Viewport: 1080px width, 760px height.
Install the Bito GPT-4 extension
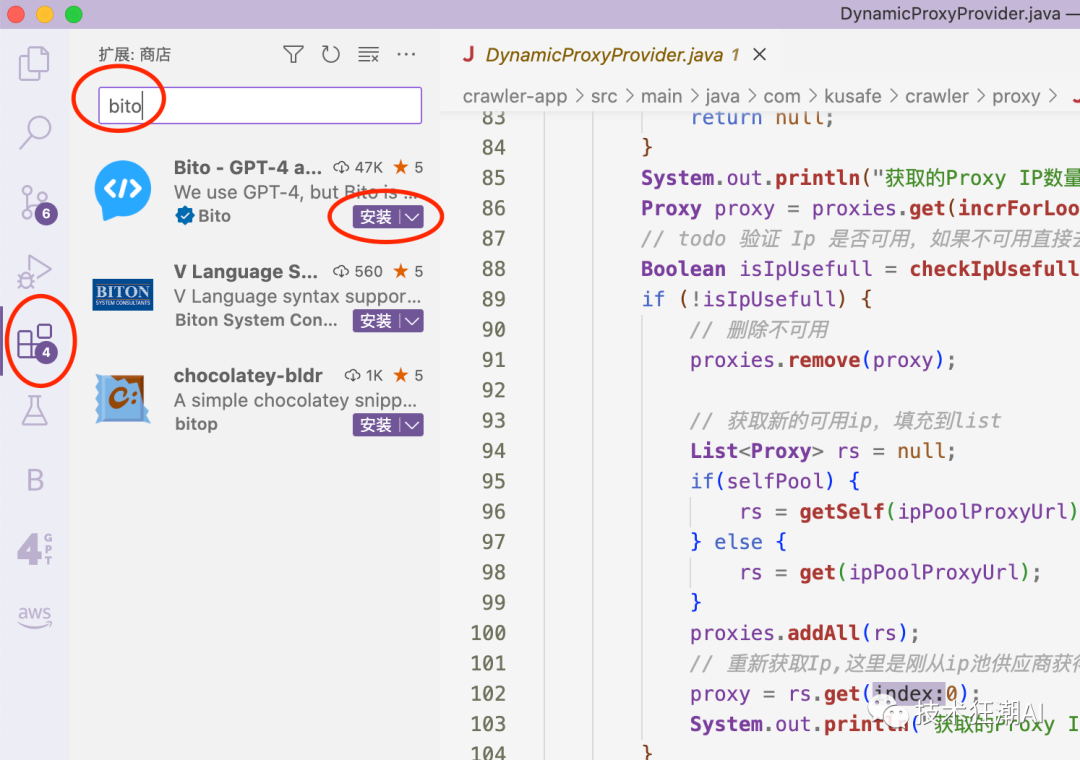[x=376, y=217]
